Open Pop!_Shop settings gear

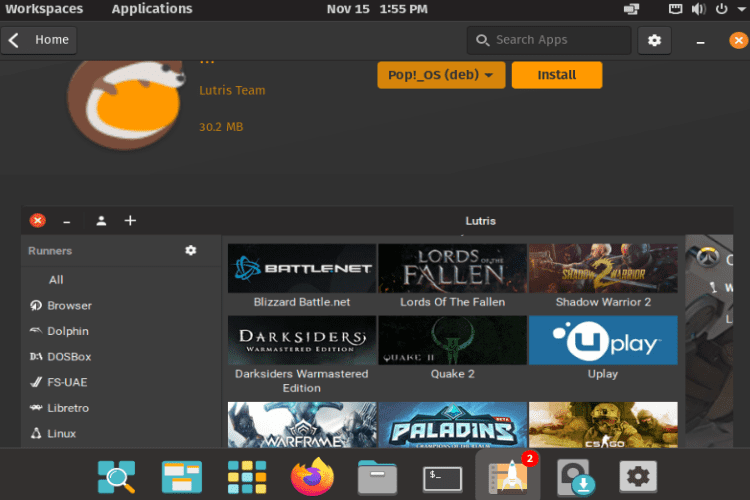pyautogui.click(x=654, y=40)
